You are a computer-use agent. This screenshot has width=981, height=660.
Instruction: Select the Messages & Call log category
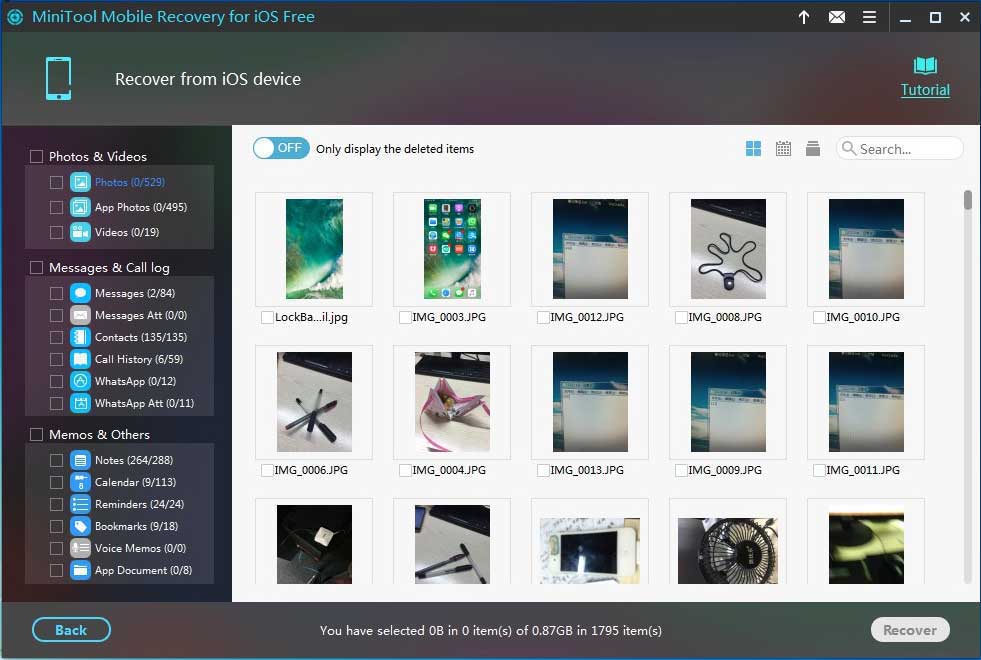click(36, 267)
